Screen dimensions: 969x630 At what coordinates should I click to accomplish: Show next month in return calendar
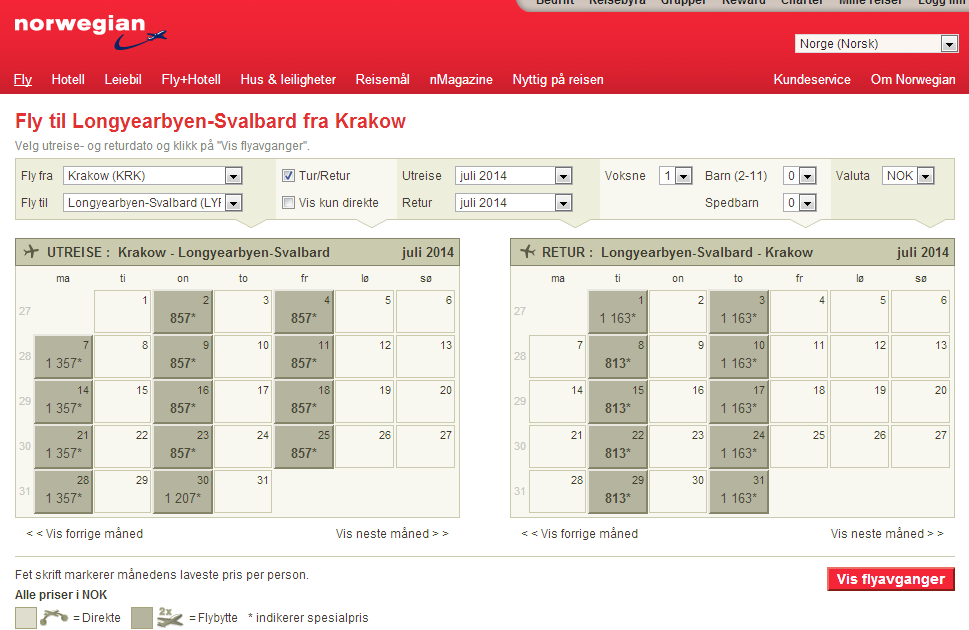tap(887, 534)
